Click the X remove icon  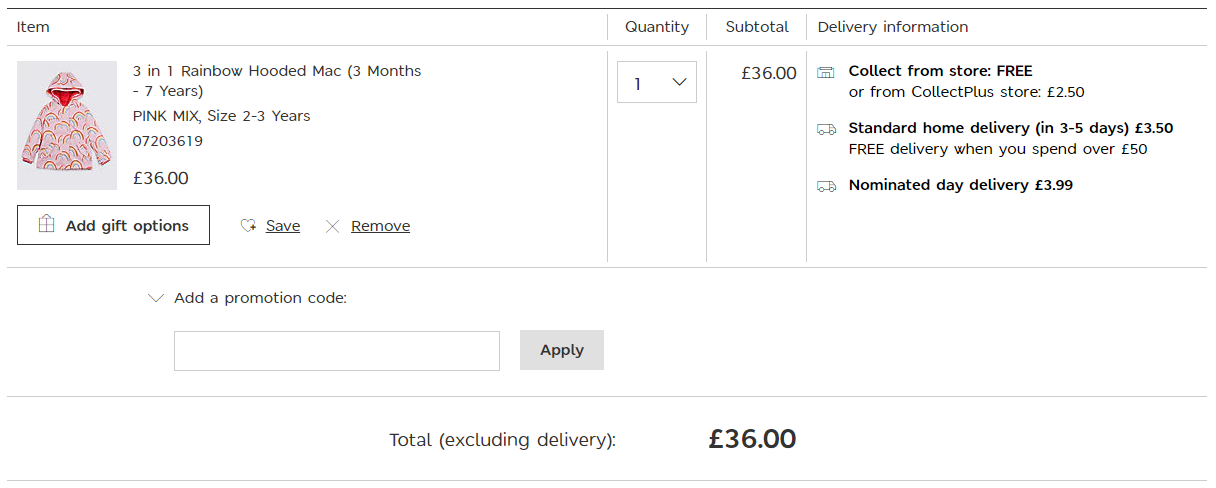pyautogui.click(x=333, y=226)
